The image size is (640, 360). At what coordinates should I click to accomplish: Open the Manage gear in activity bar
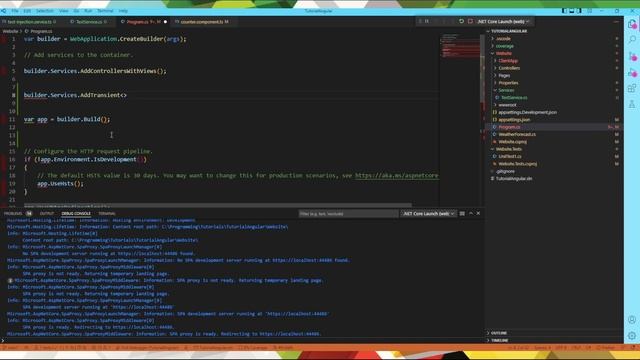[632, 336]
